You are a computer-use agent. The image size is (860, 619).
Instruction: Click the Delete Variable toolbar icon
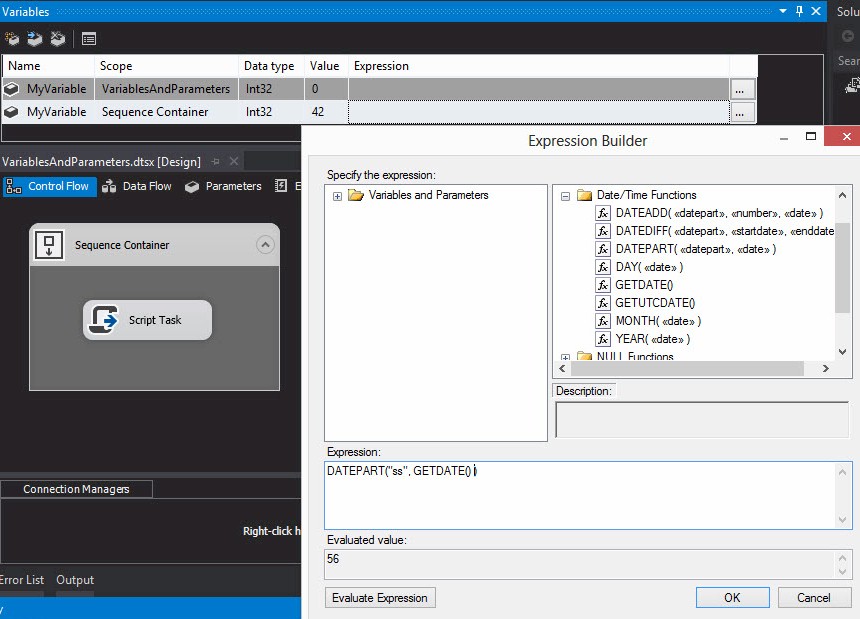point(58,38)
